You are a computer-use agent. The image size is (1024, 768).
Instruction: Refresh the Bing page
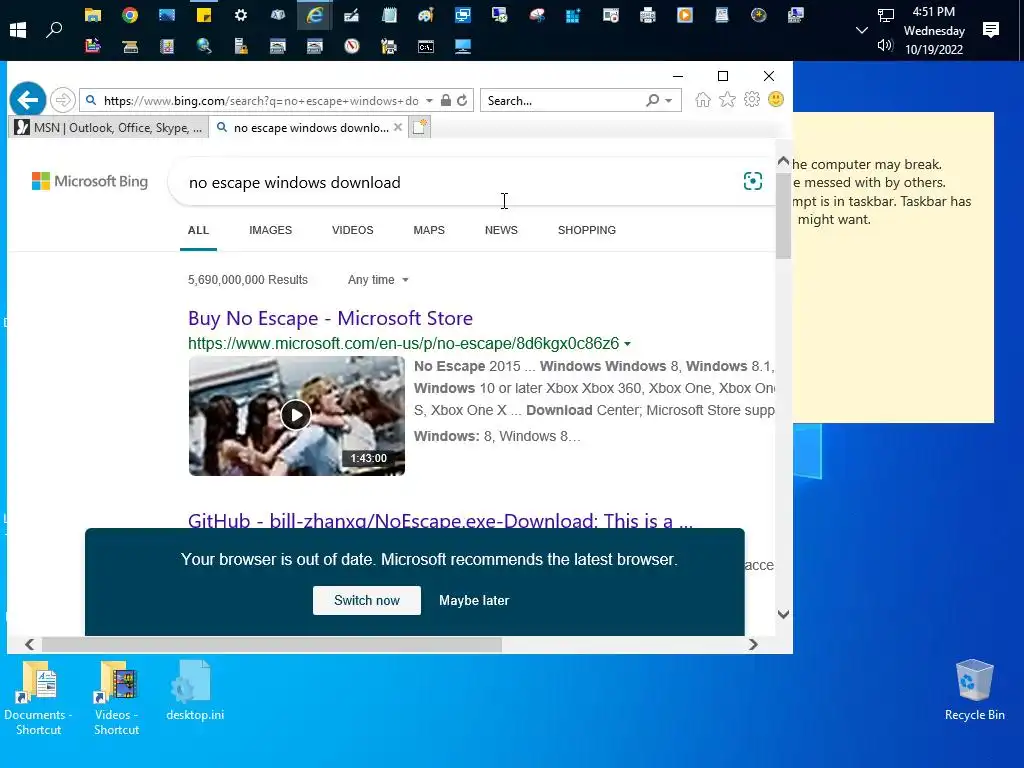tap(462, 100)
